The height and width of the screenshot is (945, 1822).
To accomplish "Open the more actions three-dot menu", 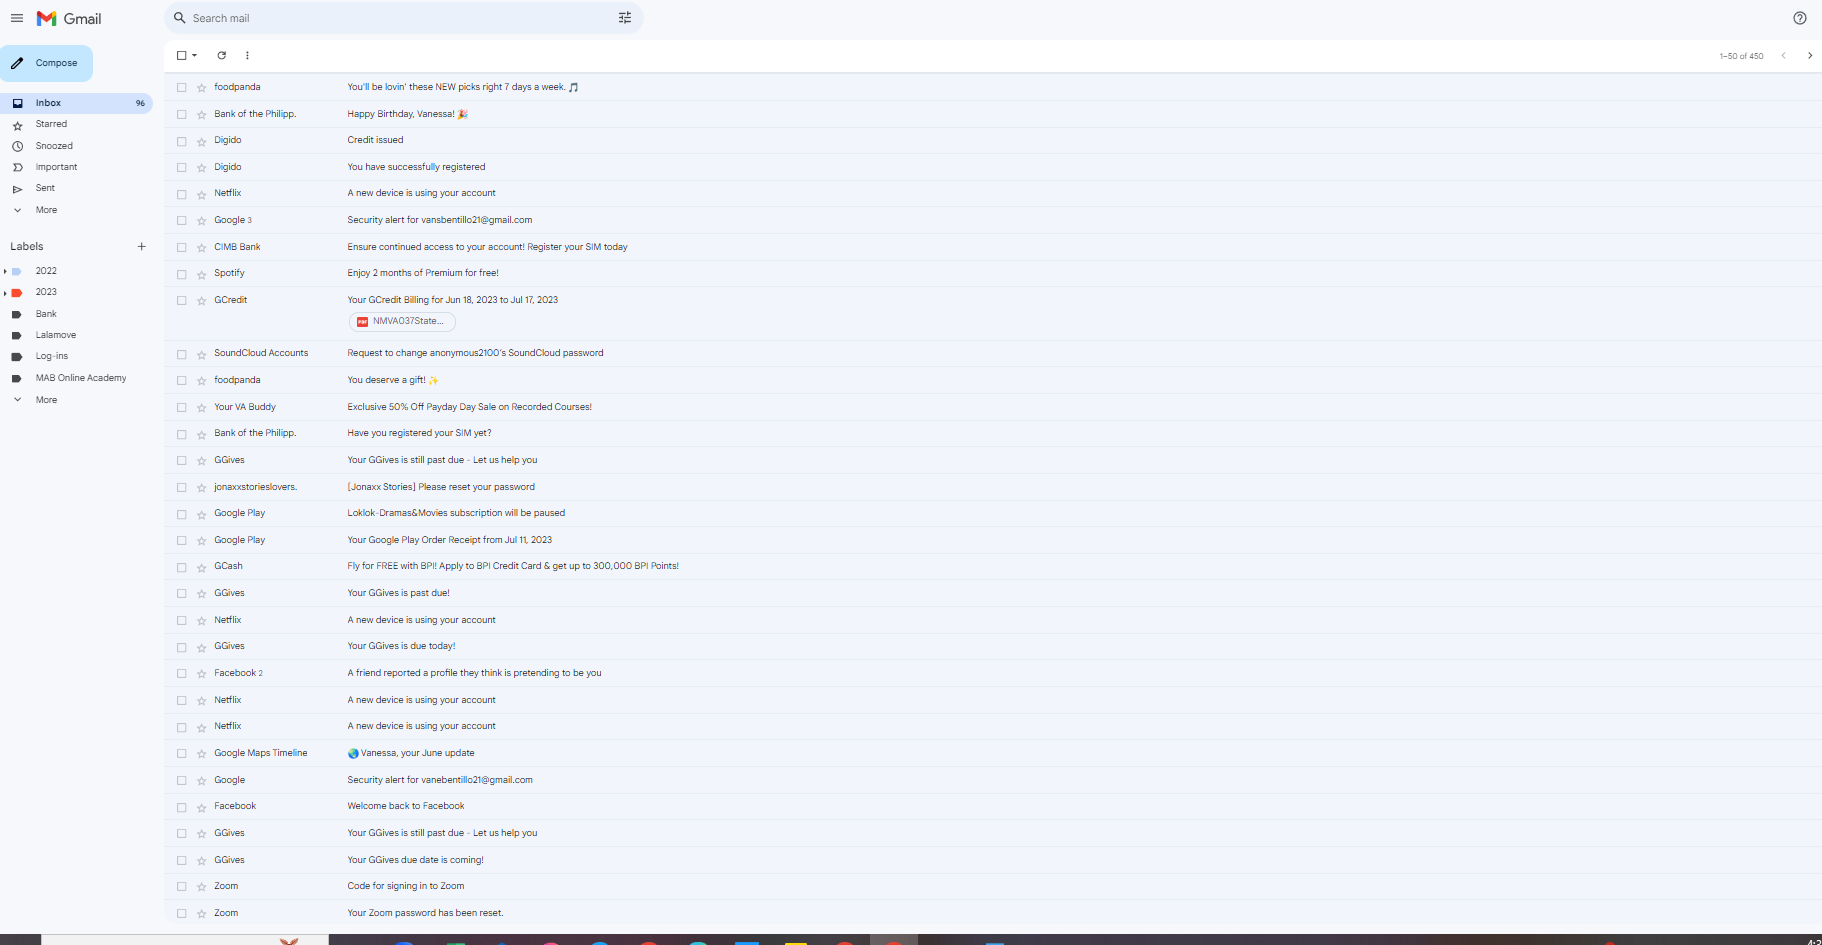I will pos(247,55).
